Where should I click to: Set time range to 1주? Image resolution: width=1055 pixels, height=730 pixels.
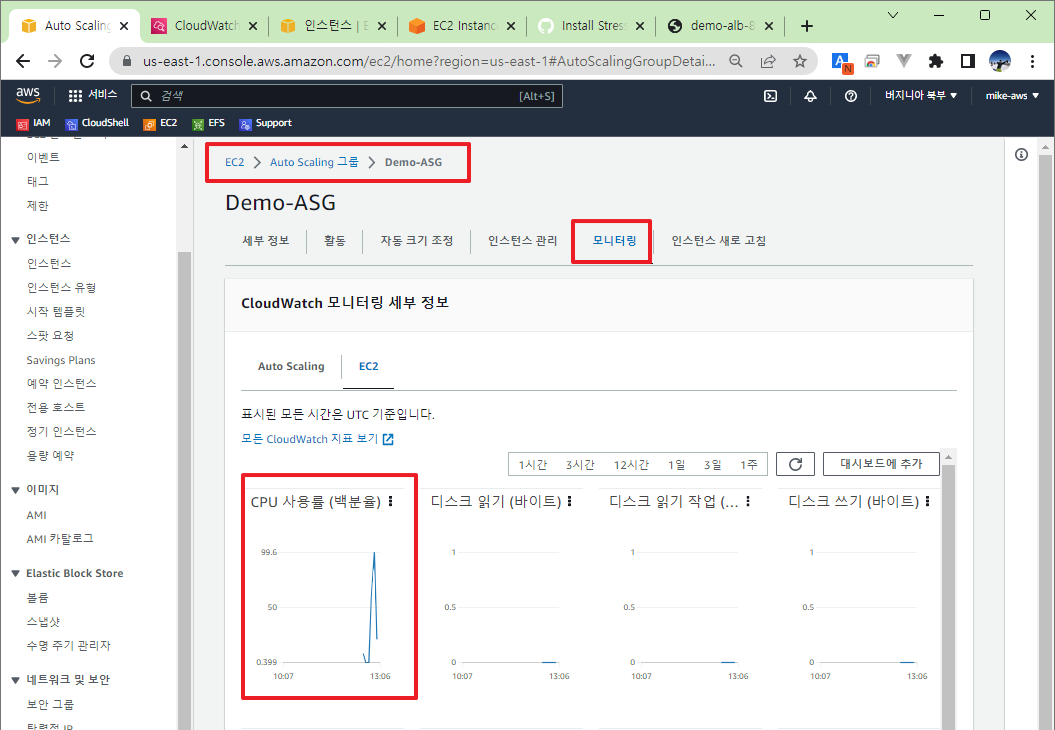point(749,465)
